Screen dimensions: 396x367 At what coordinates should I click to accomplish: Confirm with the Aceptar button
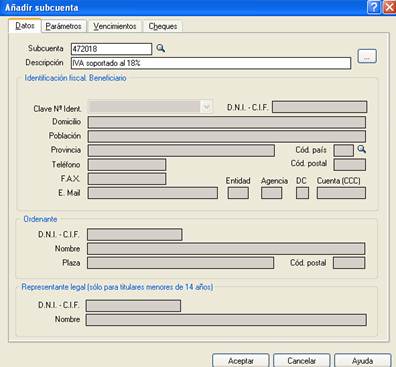point(241,360)
